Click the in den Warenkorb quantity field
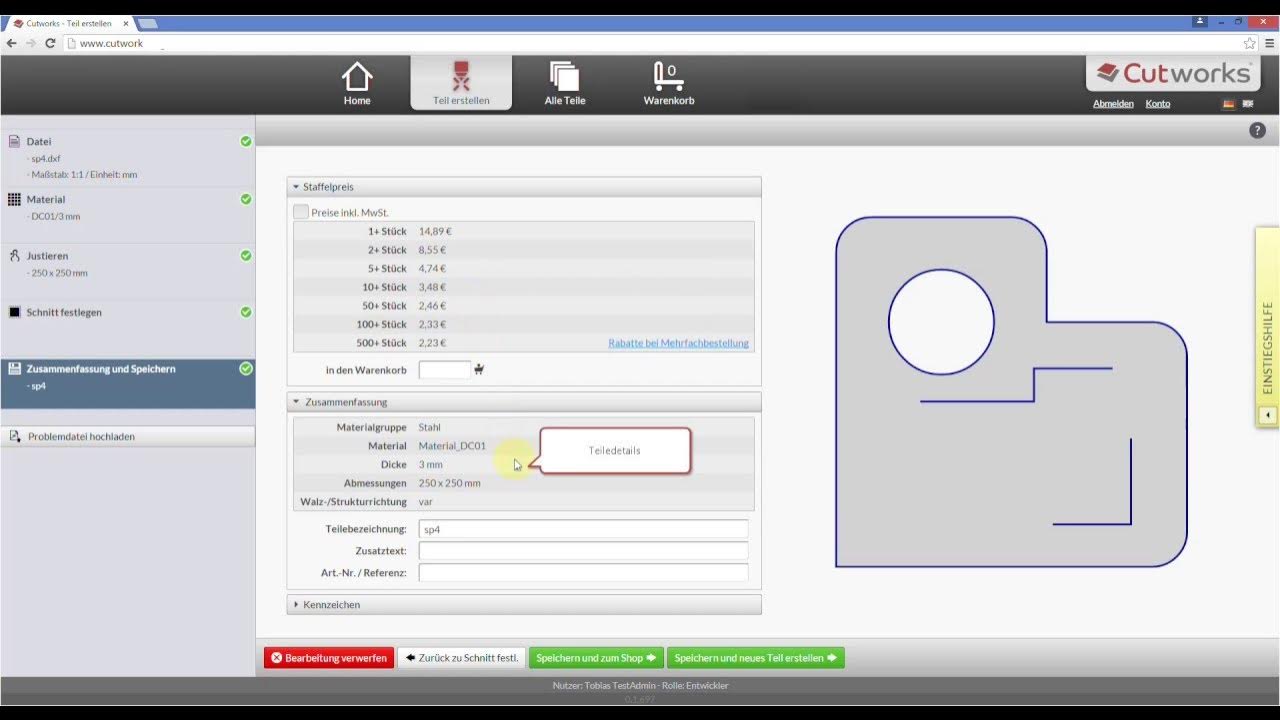1280x720 pixels. click(444, 370)
